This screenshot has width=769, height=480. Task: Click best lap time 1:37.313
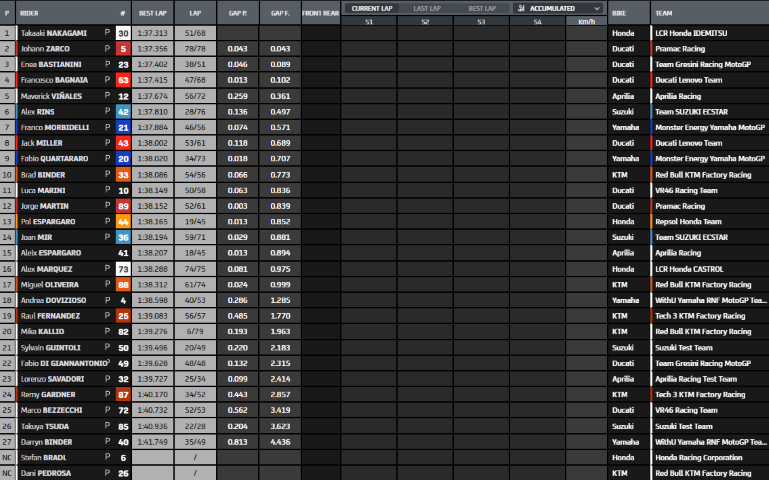pos(153,33)
